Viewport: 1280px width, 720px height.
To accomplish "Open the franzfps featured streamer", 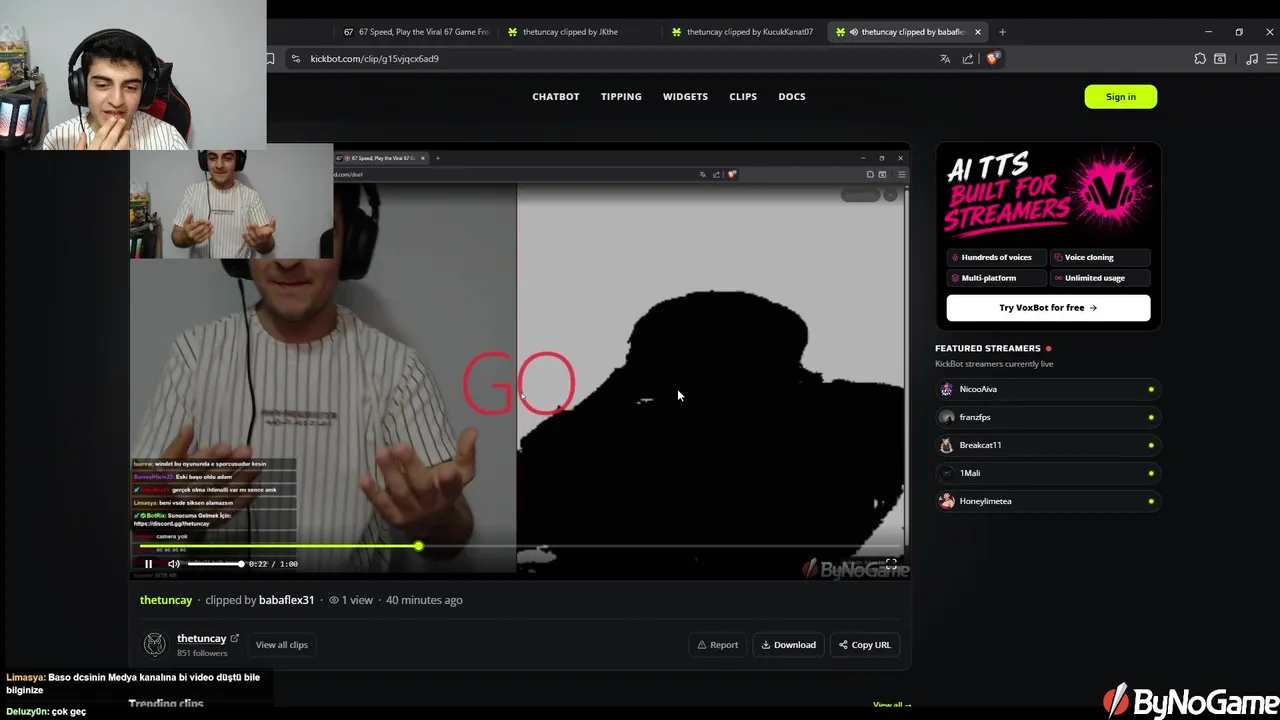I will 1048,417.
